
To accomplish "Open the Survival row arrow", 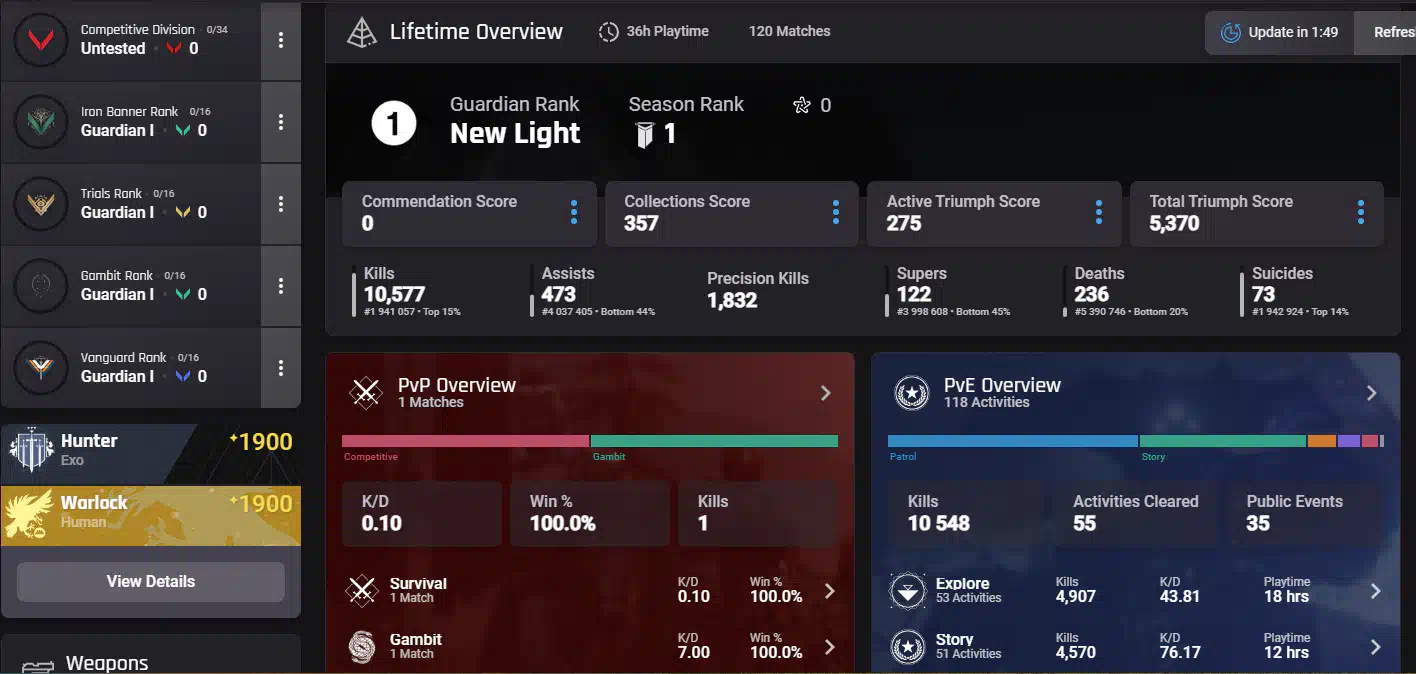I will [829, 591].
